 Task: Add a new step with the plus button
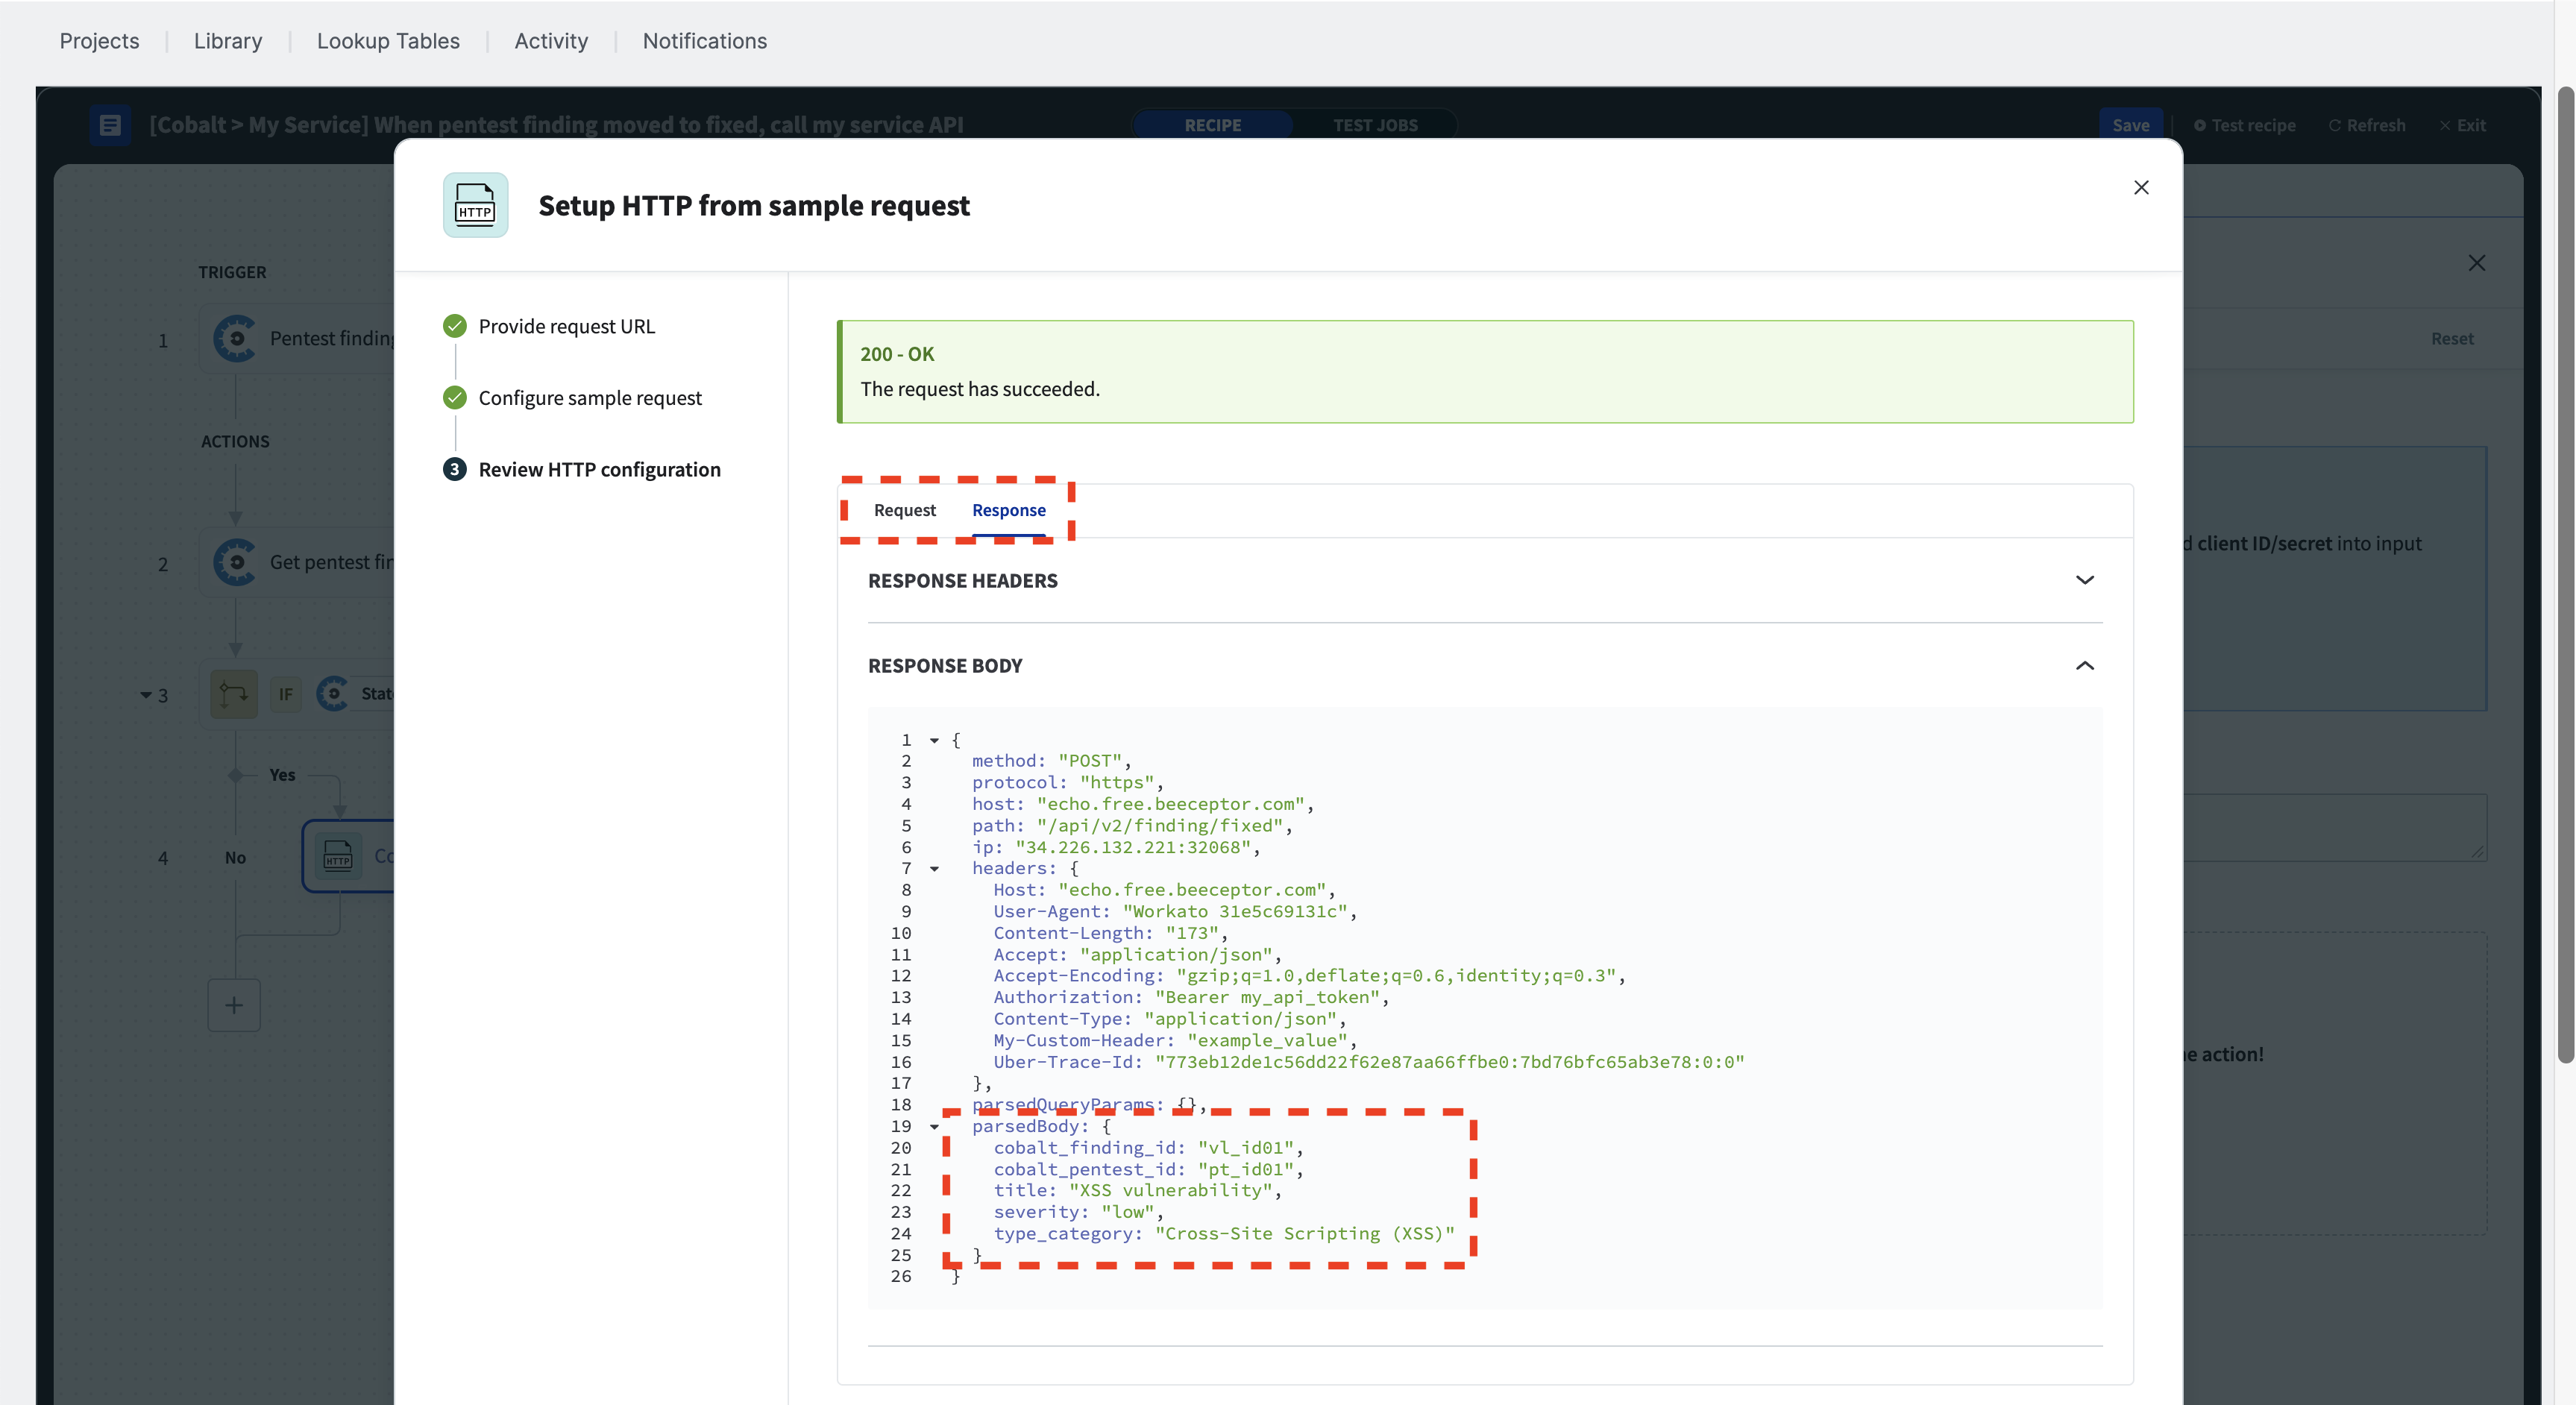(234, 1005)
